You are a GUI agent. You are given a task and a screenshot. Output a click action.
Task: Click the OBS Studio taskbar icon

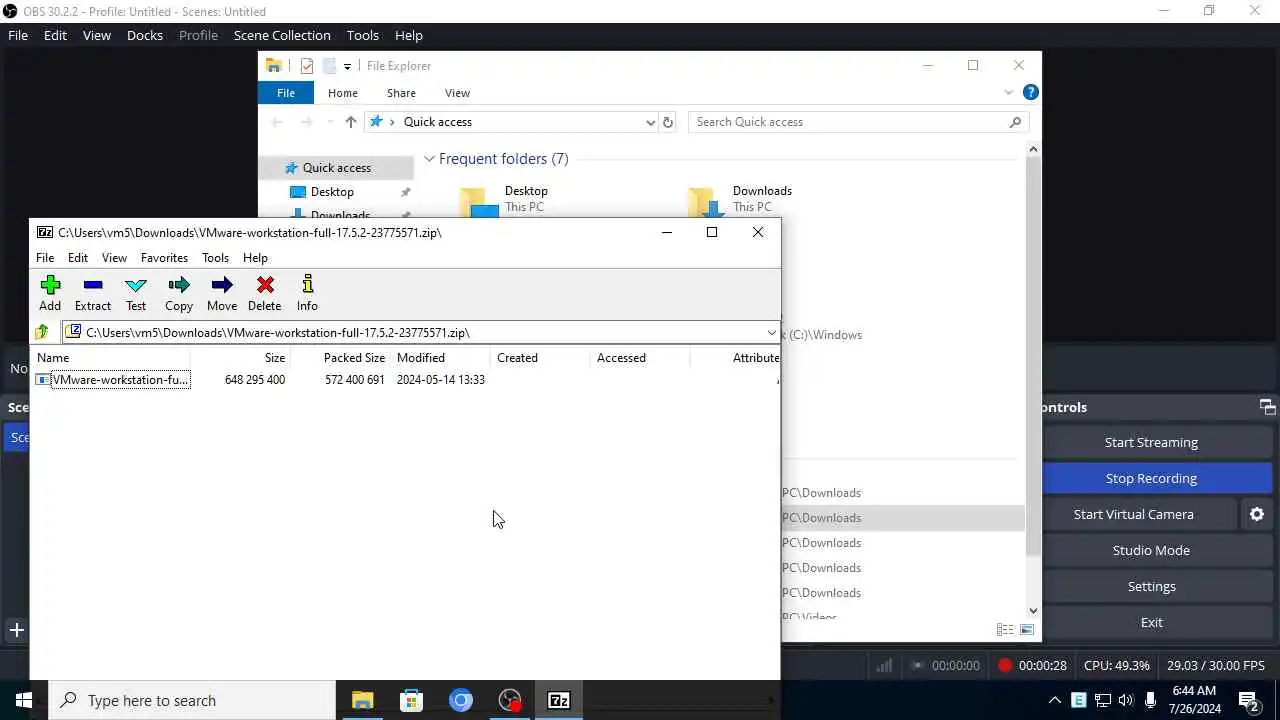(510, 700)
